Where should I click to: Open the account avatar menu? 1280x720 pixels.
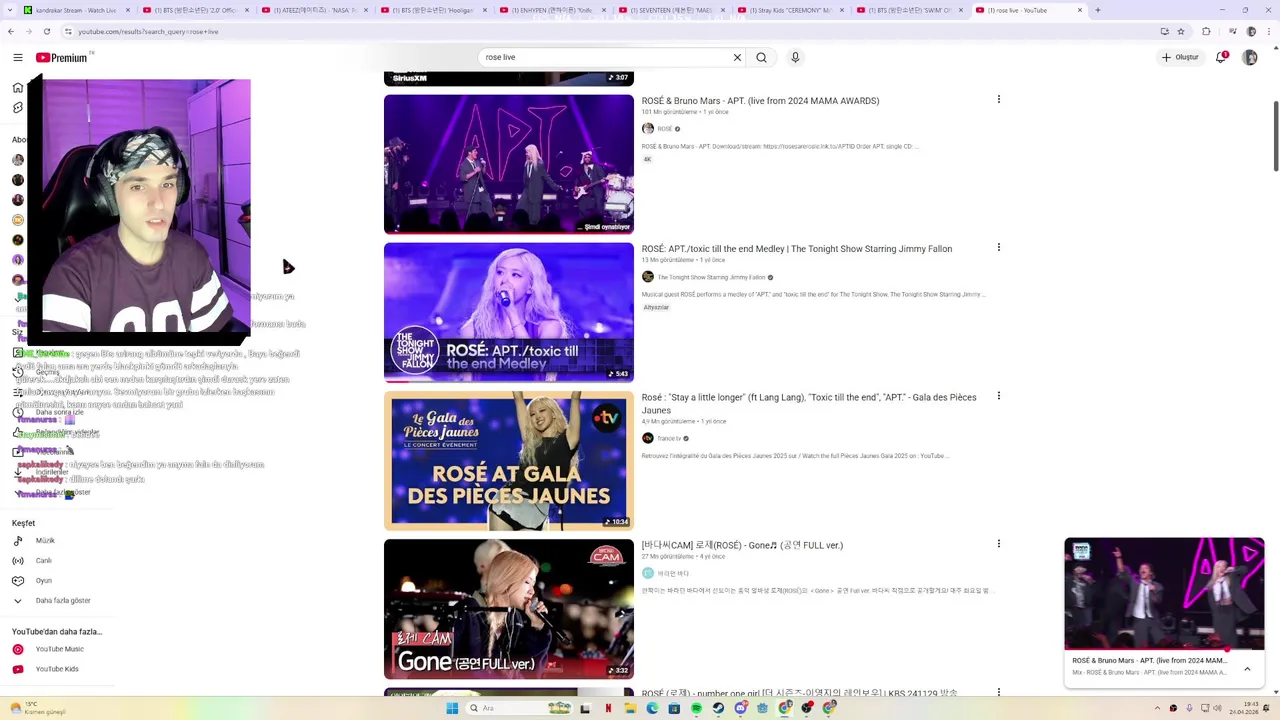click(1249, 58)
